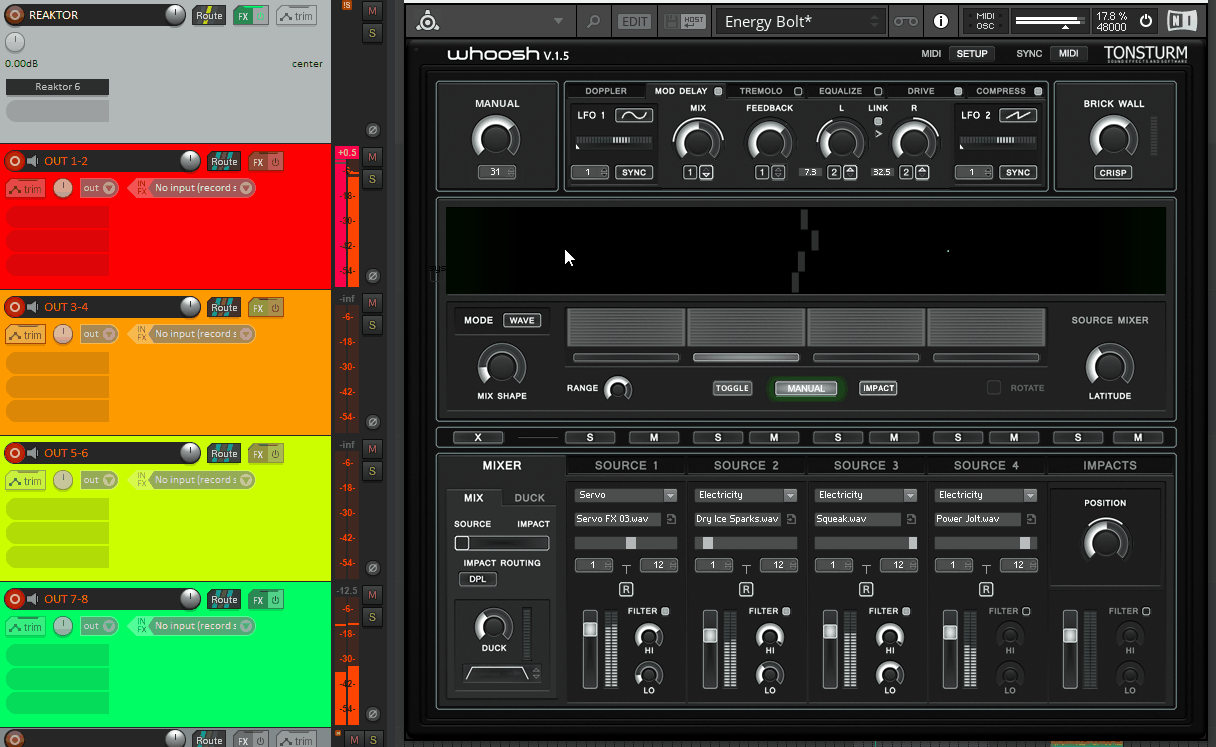Image resolution: width=1216 pixels, height=747 pixels.
Task: Open the SOURCE 2 tab
Action: pos(746,465)
